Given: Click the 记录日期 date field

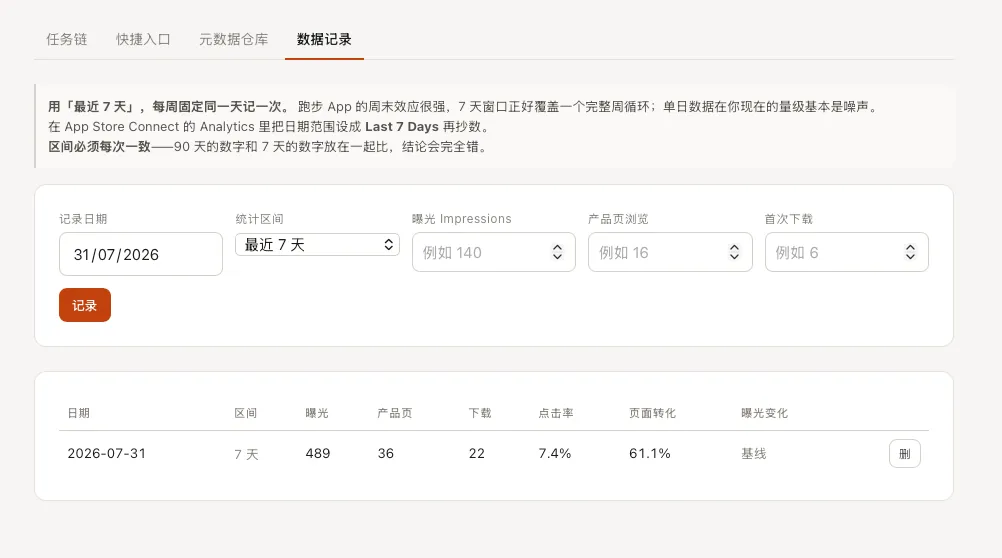Looking at the screenshot, I should [141, 254].
